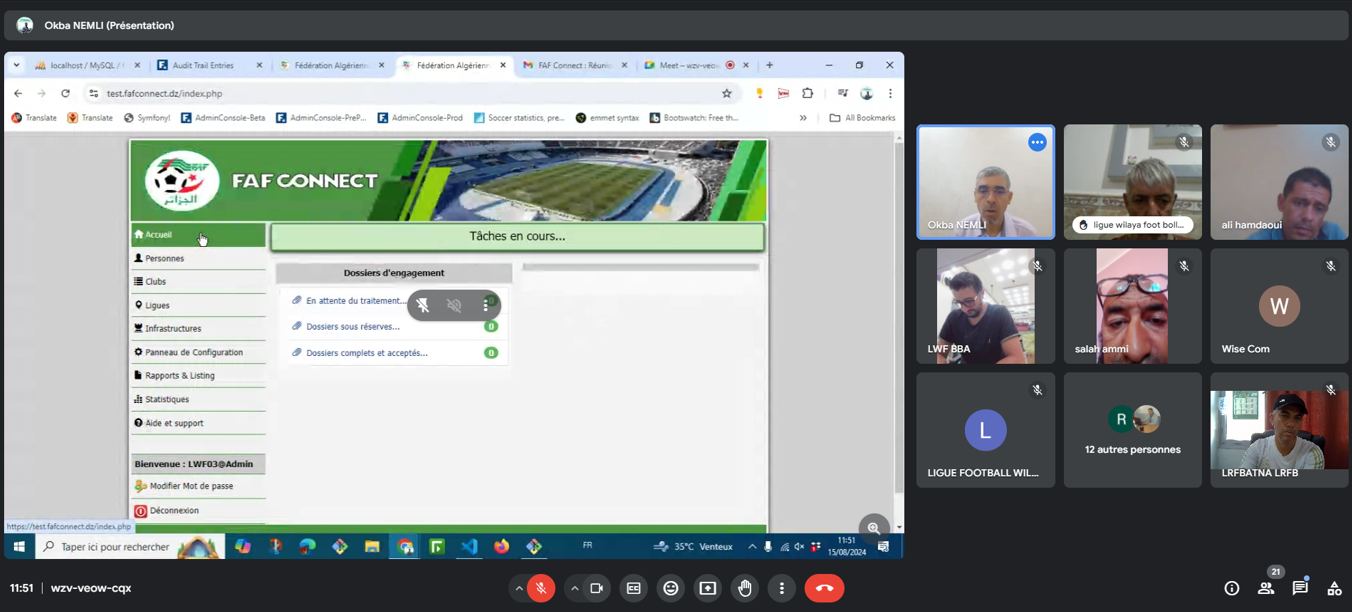Viewport: 1352px width, 612px height.
Task: Select the salah ammi video tile
Action: (x=1133, y=306)
